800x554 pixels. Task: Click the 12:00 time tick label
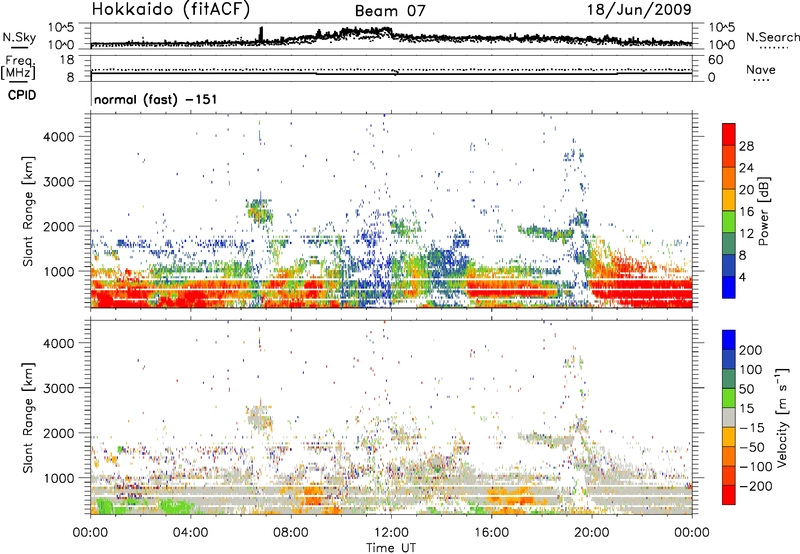point(391,533)
